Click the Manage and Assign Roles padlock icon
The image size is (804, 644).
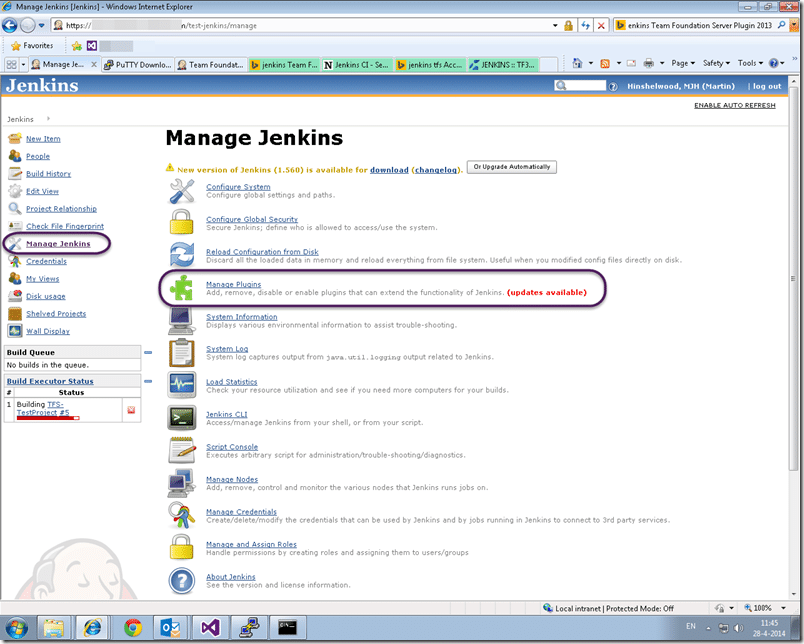coord(182,548)
